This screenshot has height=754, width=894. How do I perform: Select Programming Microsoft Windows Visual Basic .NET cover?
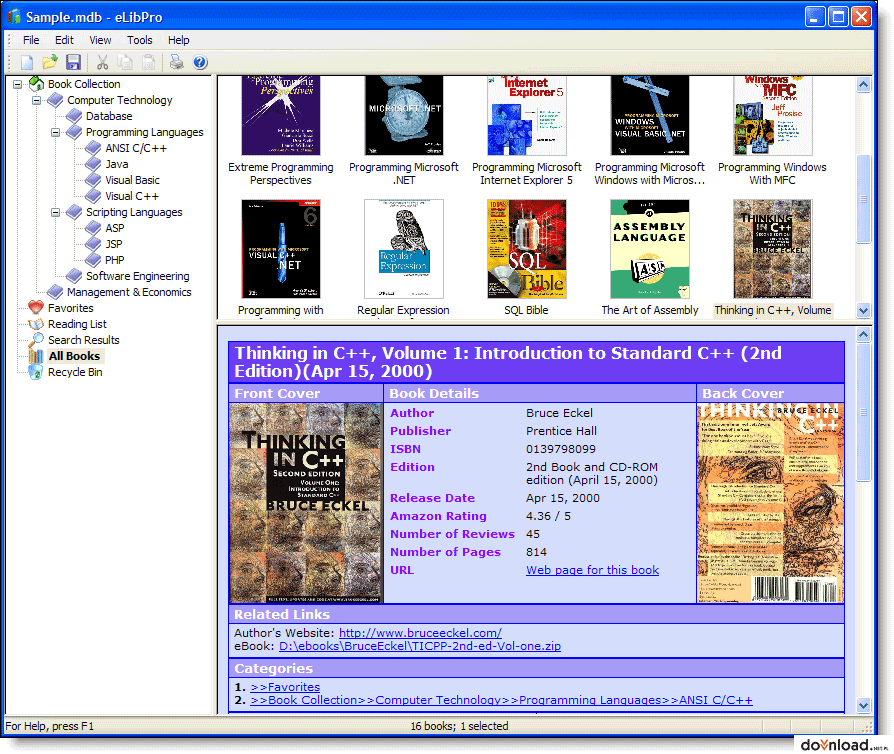(650, 116)
